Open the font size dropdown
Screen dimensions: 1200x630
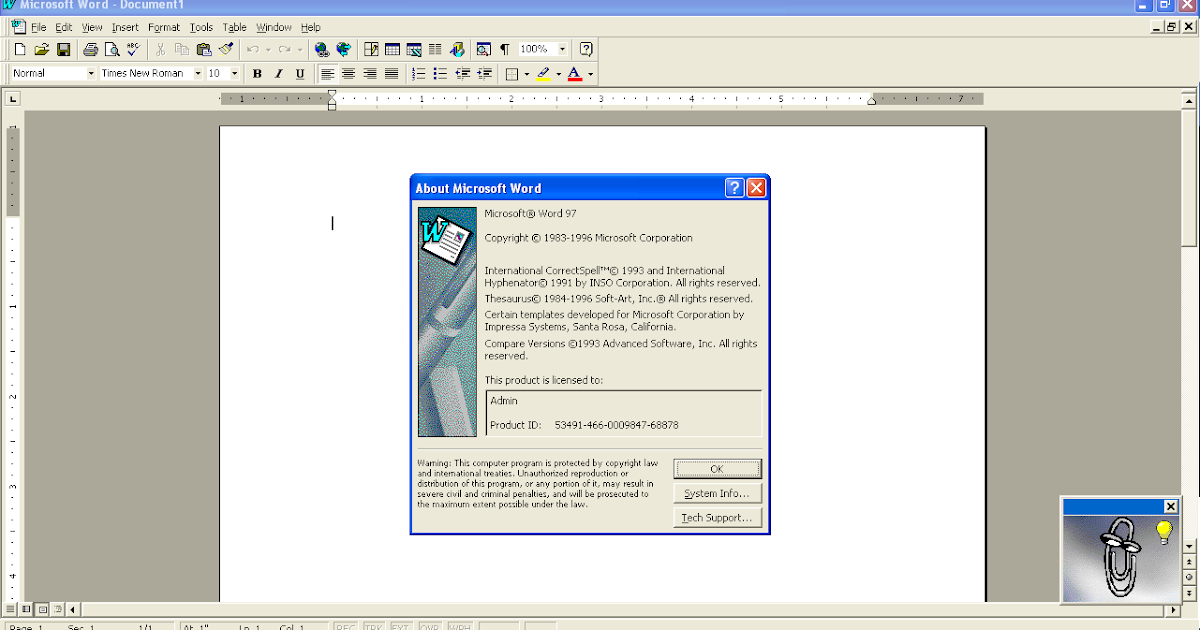point(235,74)
